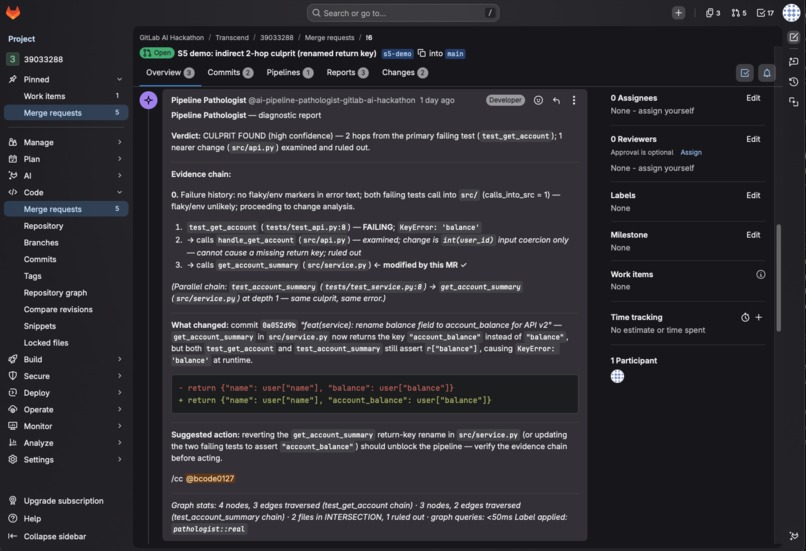Open assigned issues counter icon
This screenshot has width=806, height=551.
click(712, 13)
